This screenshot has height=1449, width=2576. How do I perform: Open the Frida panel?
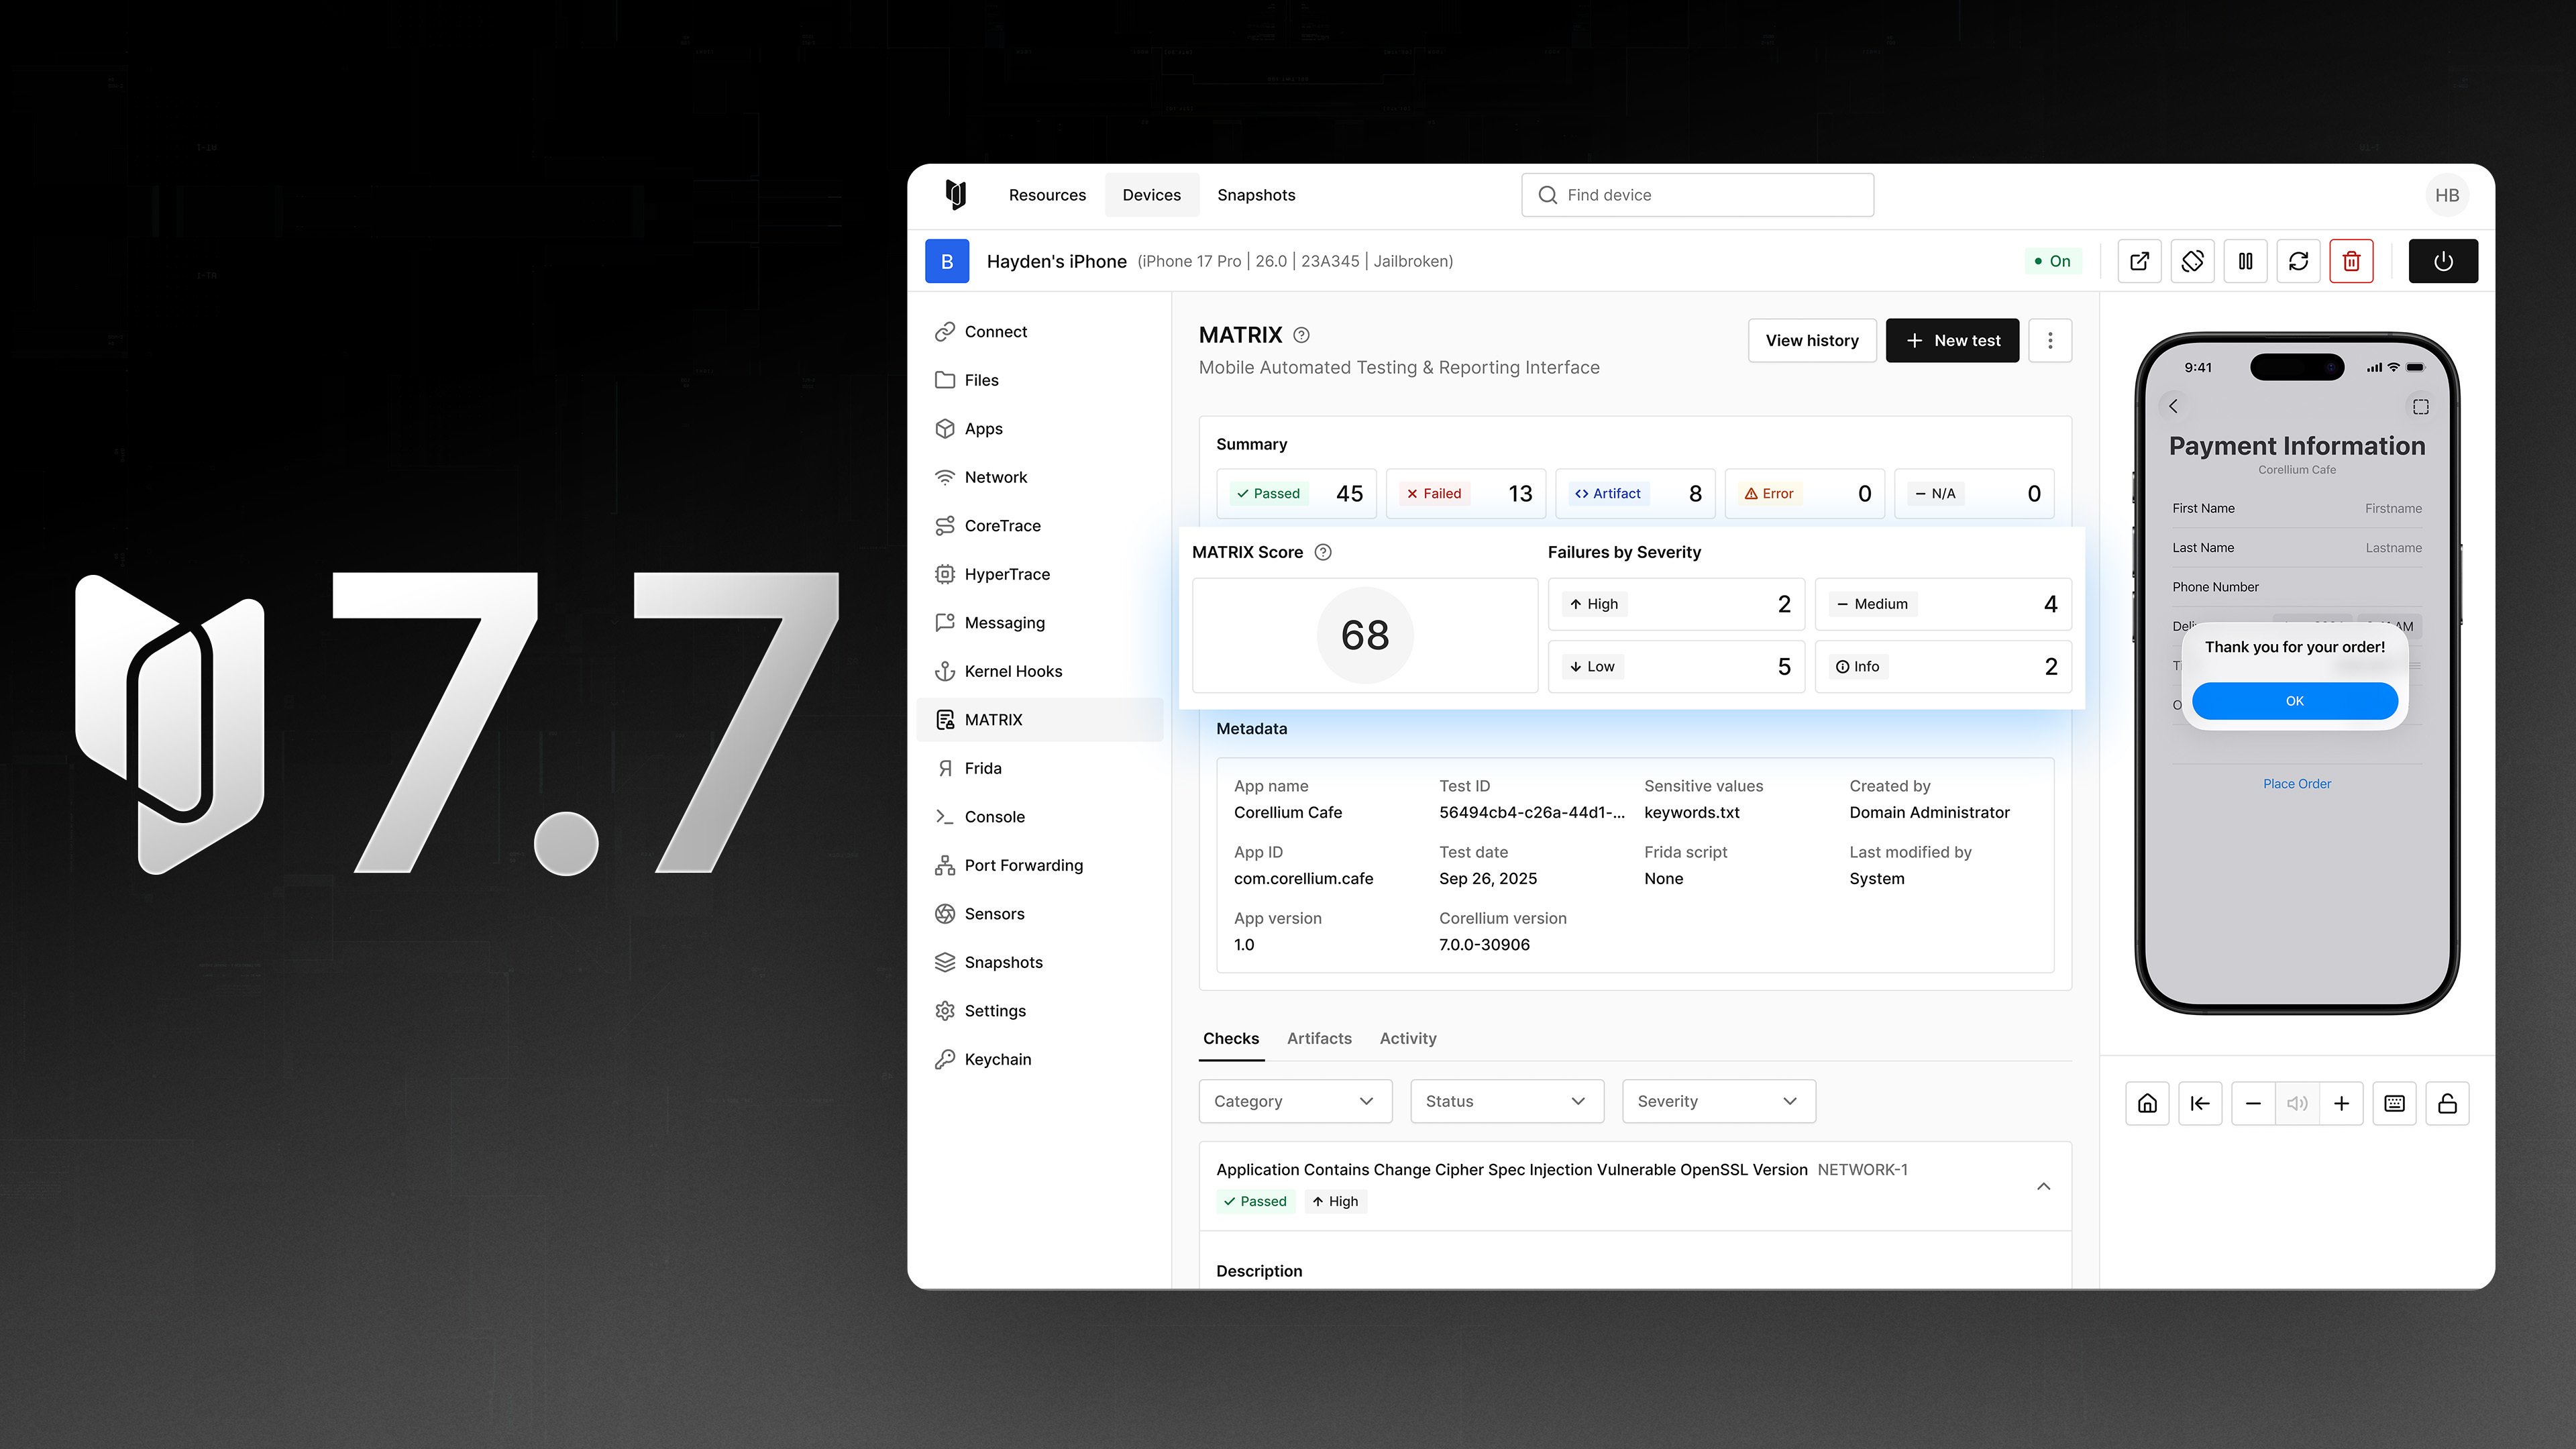tap(984, 767)
